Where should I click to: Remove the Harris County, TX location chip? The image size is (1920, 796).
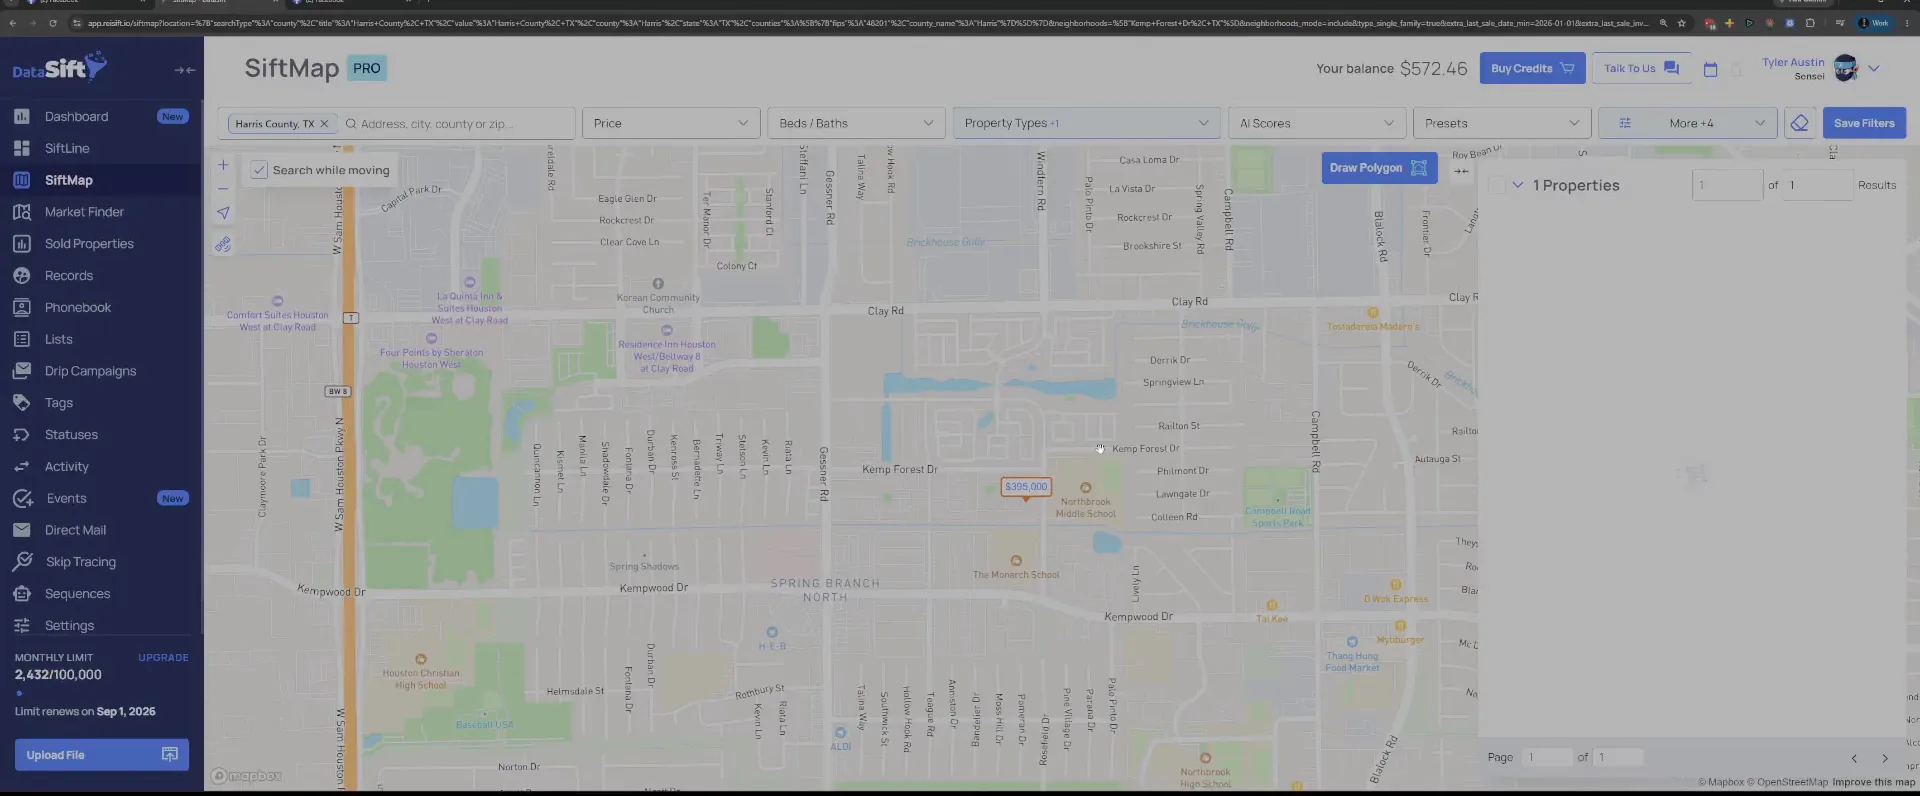tap(324, 124)
